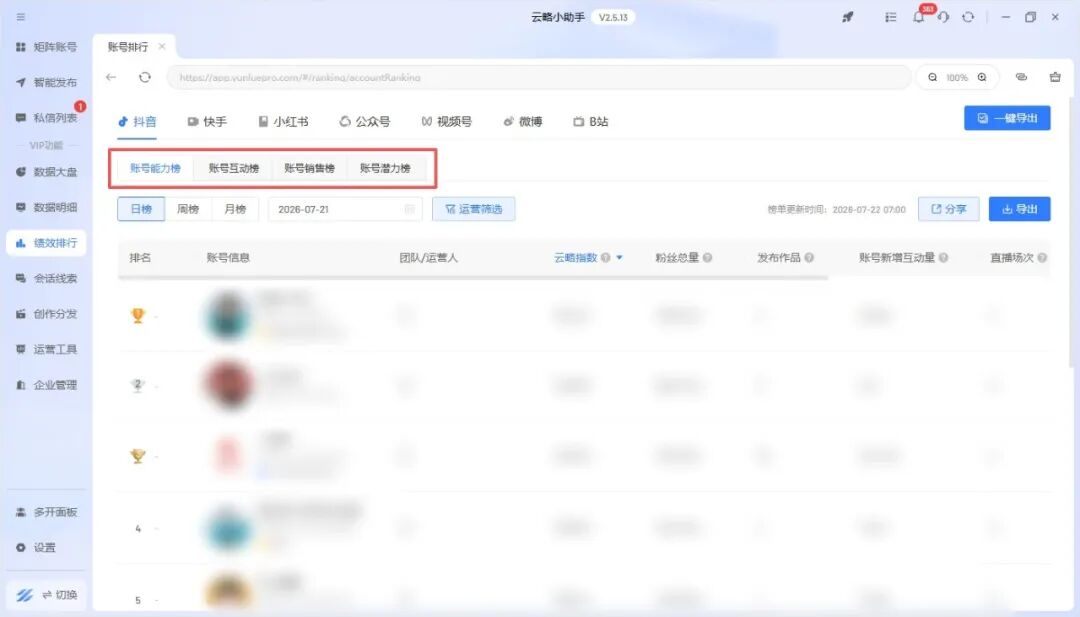Open 会话线索 in the sidebar
The width and height of the screenshot is (1080, 617).
pos(46,278)
